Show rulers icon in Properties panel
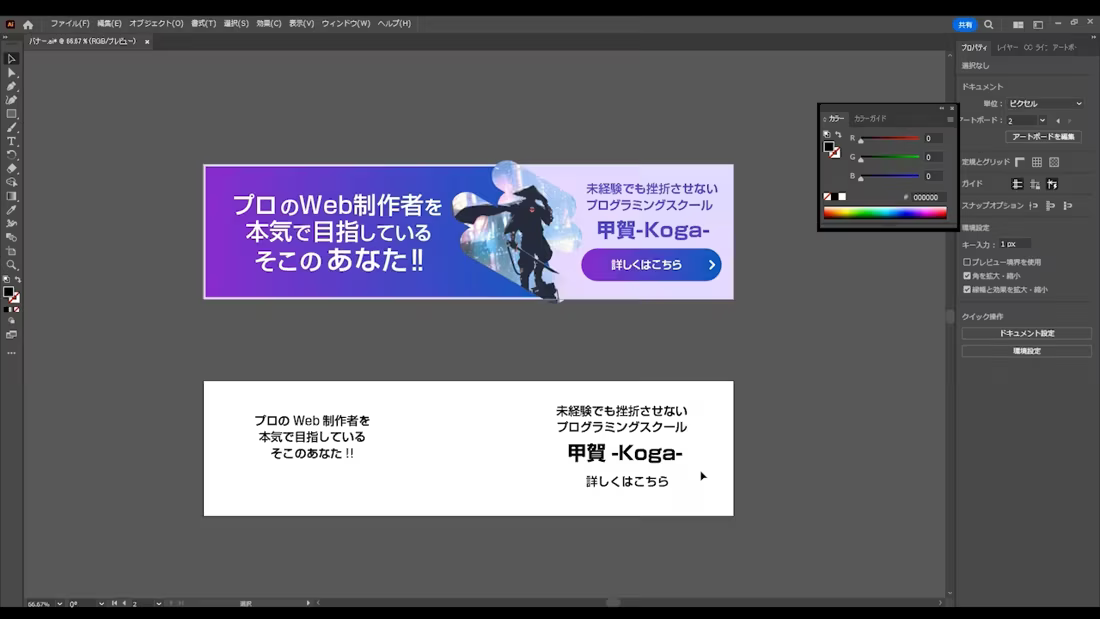 point(1020,162)
